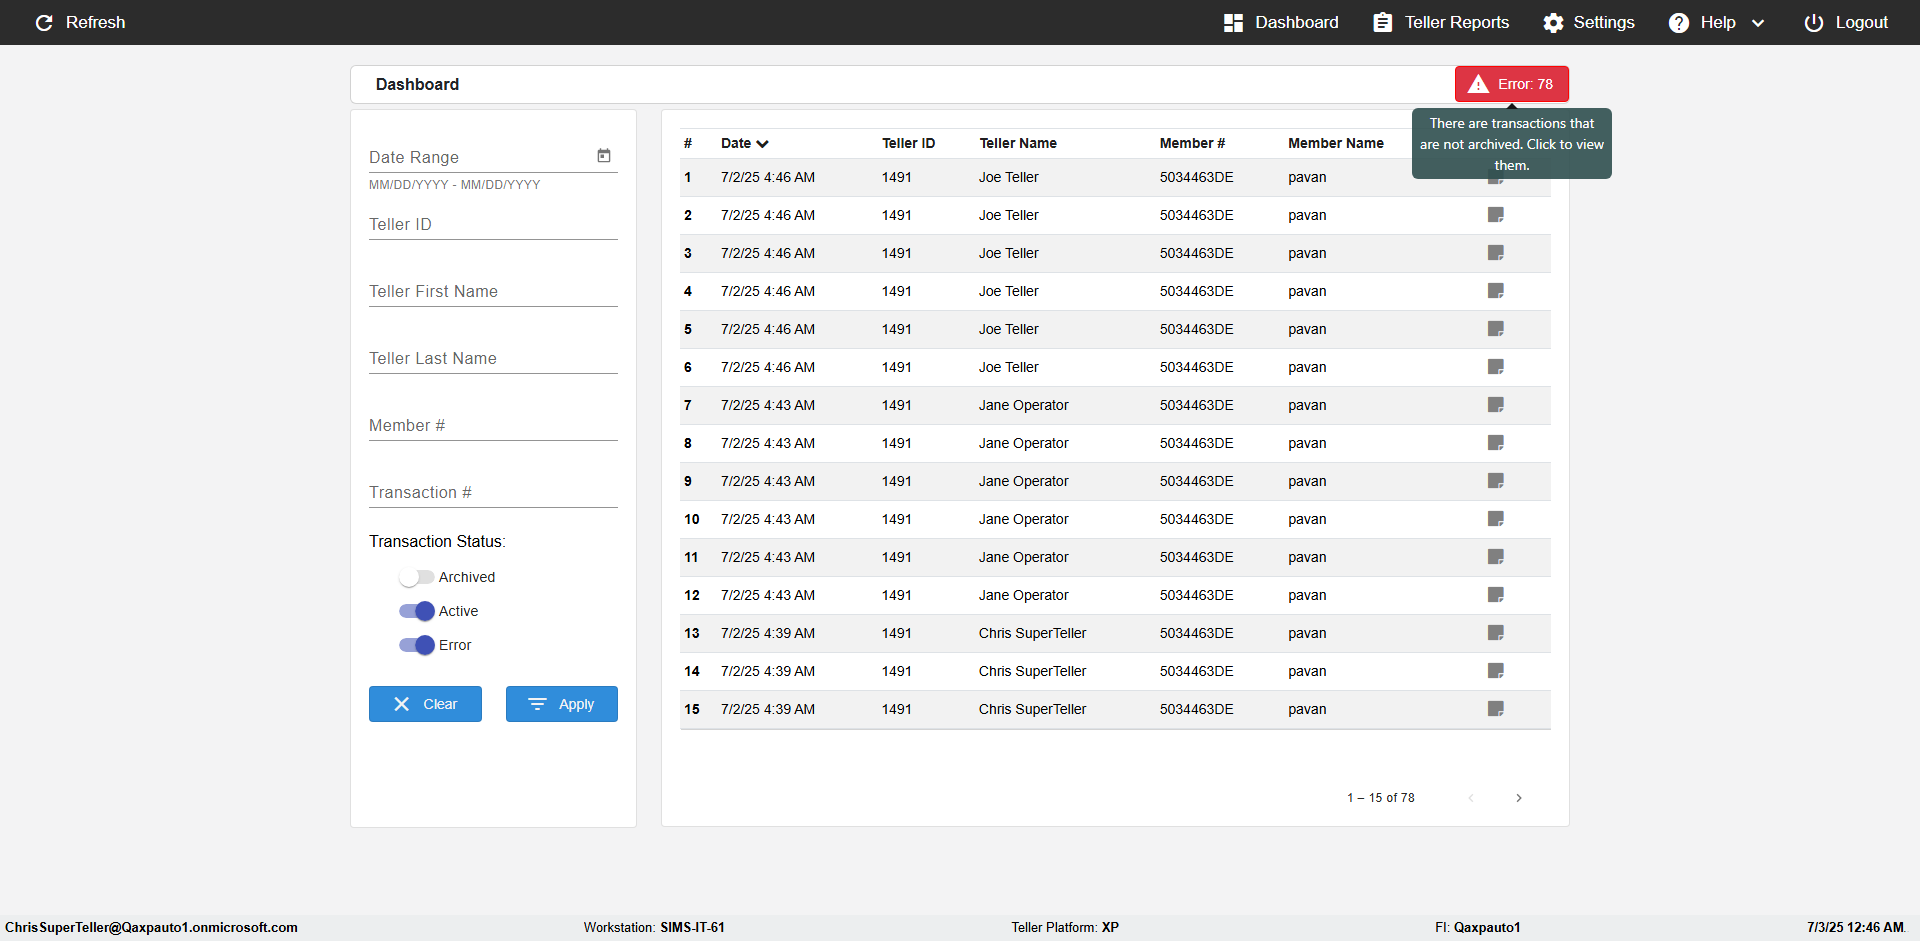This screenshot has height=941, width=1920.
Task: Open the note icon for row 6
Action: pos(1496,367)
